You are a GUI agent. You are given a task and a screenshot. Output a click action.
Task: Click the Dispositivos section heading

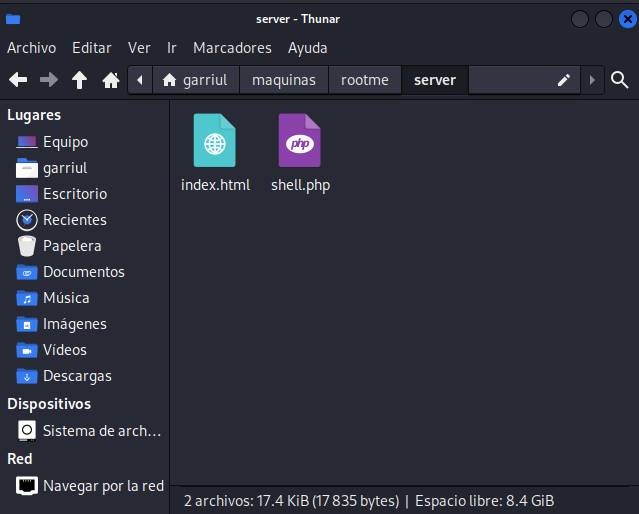49,404
